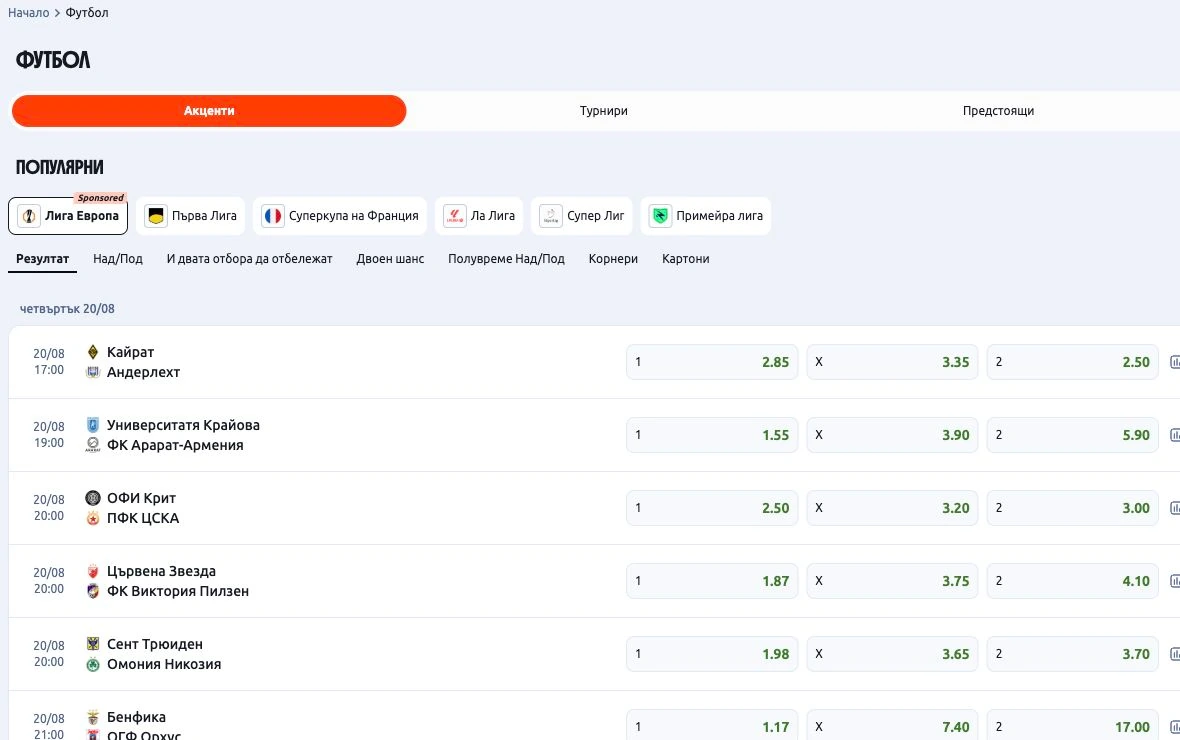1180x740 pixels.
Task: Select the Над/Под market tab
Action: point(117,259)
